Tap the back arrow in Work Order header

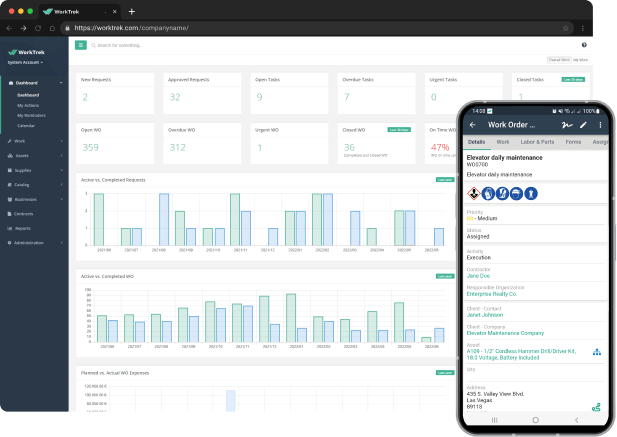click(473, 125)
